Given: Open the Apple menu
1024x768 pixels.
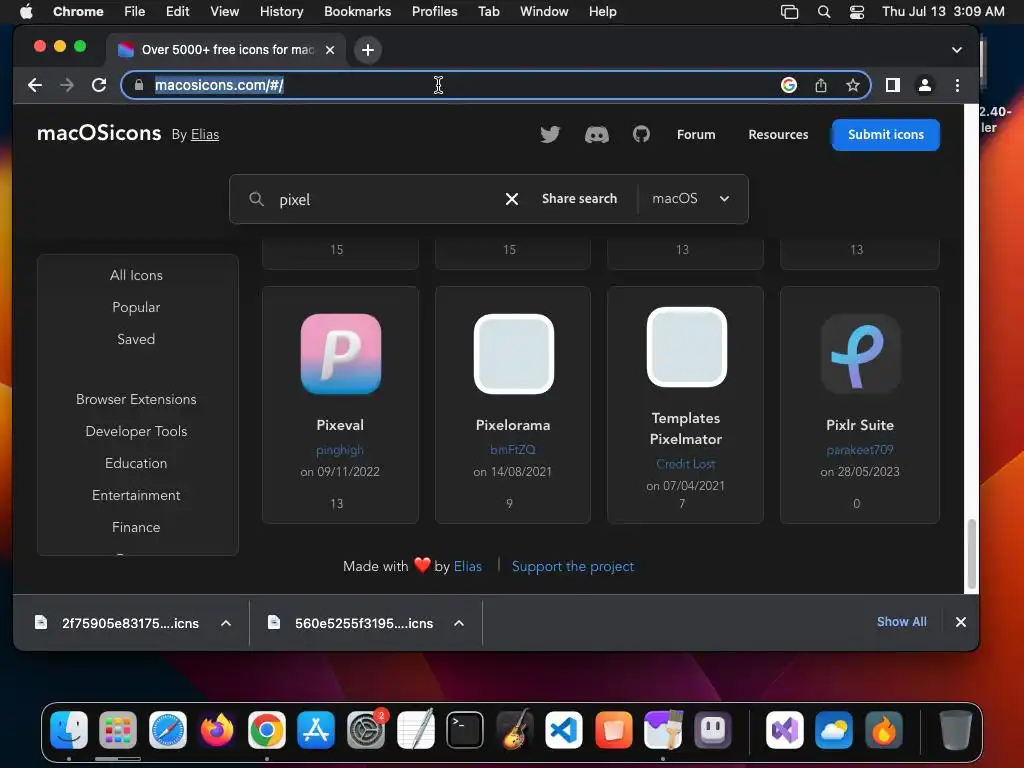Looking at the screenshot, I should click(x=26, y=11).
